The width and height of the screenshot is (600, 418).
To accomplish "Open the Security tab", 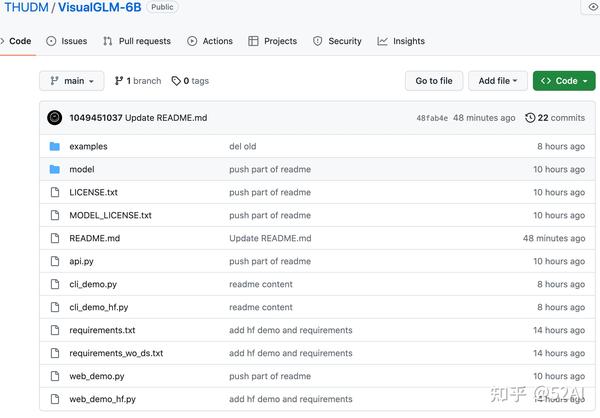I will [x=337, y=41].
